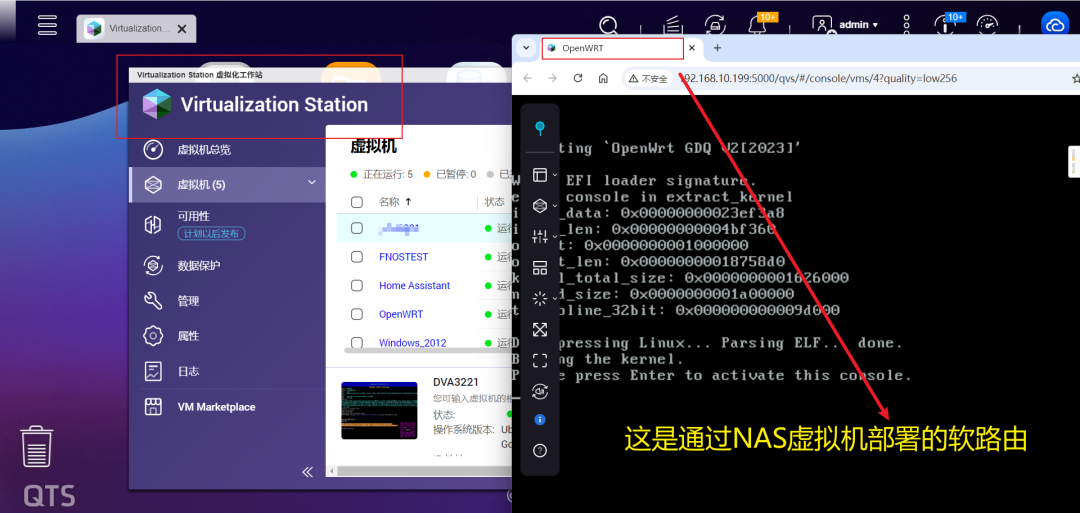Click the blue info icon in console toolbar
The height and width of the screenshot is (513, 1080).
[540, 419]
